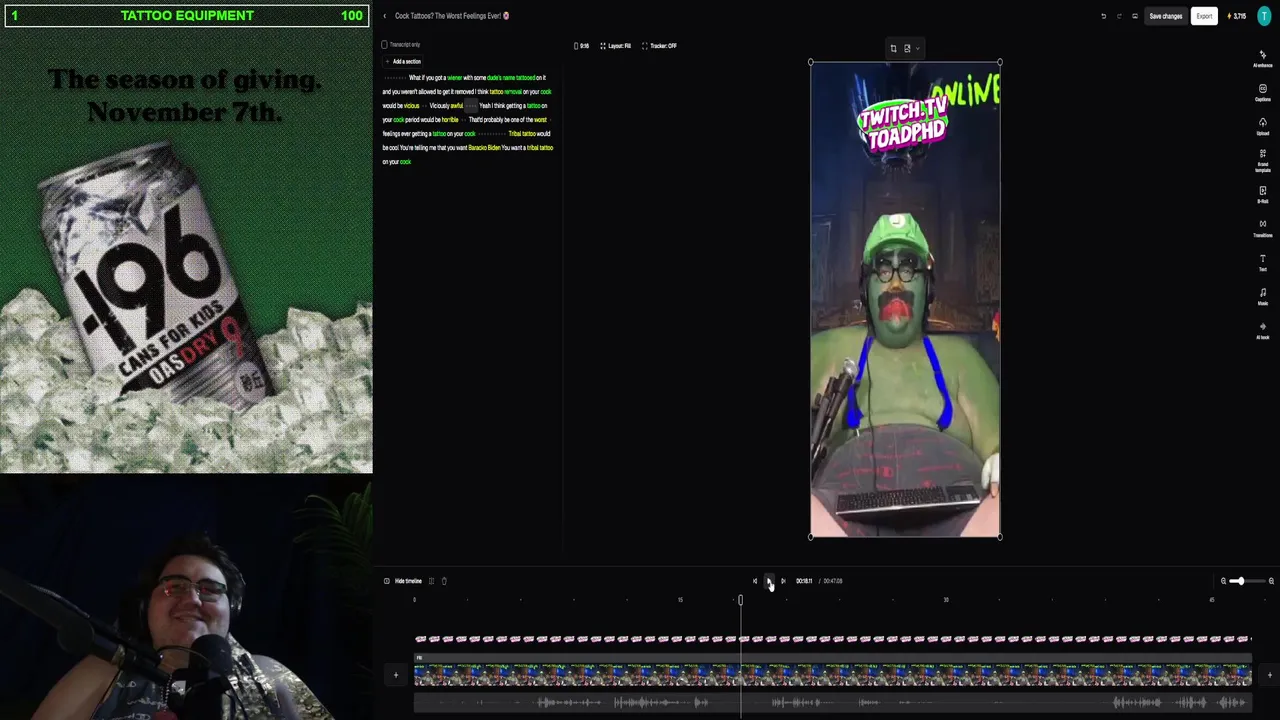The width and height of the screenshot is (1280, 720).
Task: Toggle the Tracker: OFF setting
Action: pyautogui.click(x=659, y=46)
